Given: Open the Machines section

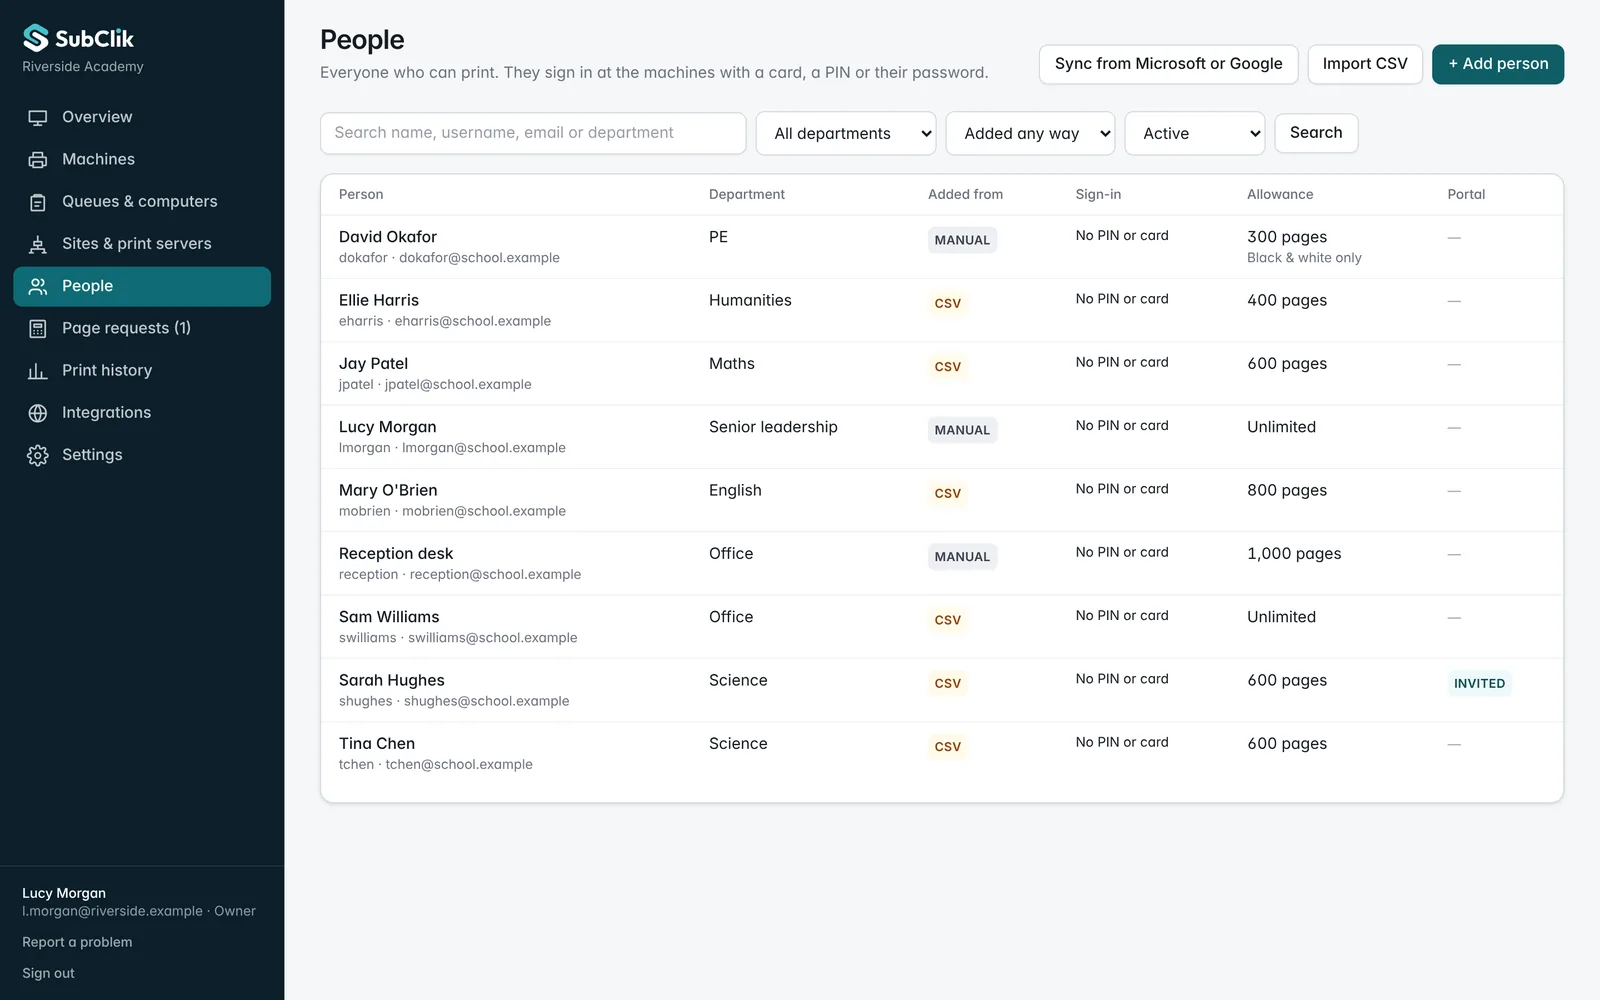Looking at the screenshot, I should click(x=142, y=159).
